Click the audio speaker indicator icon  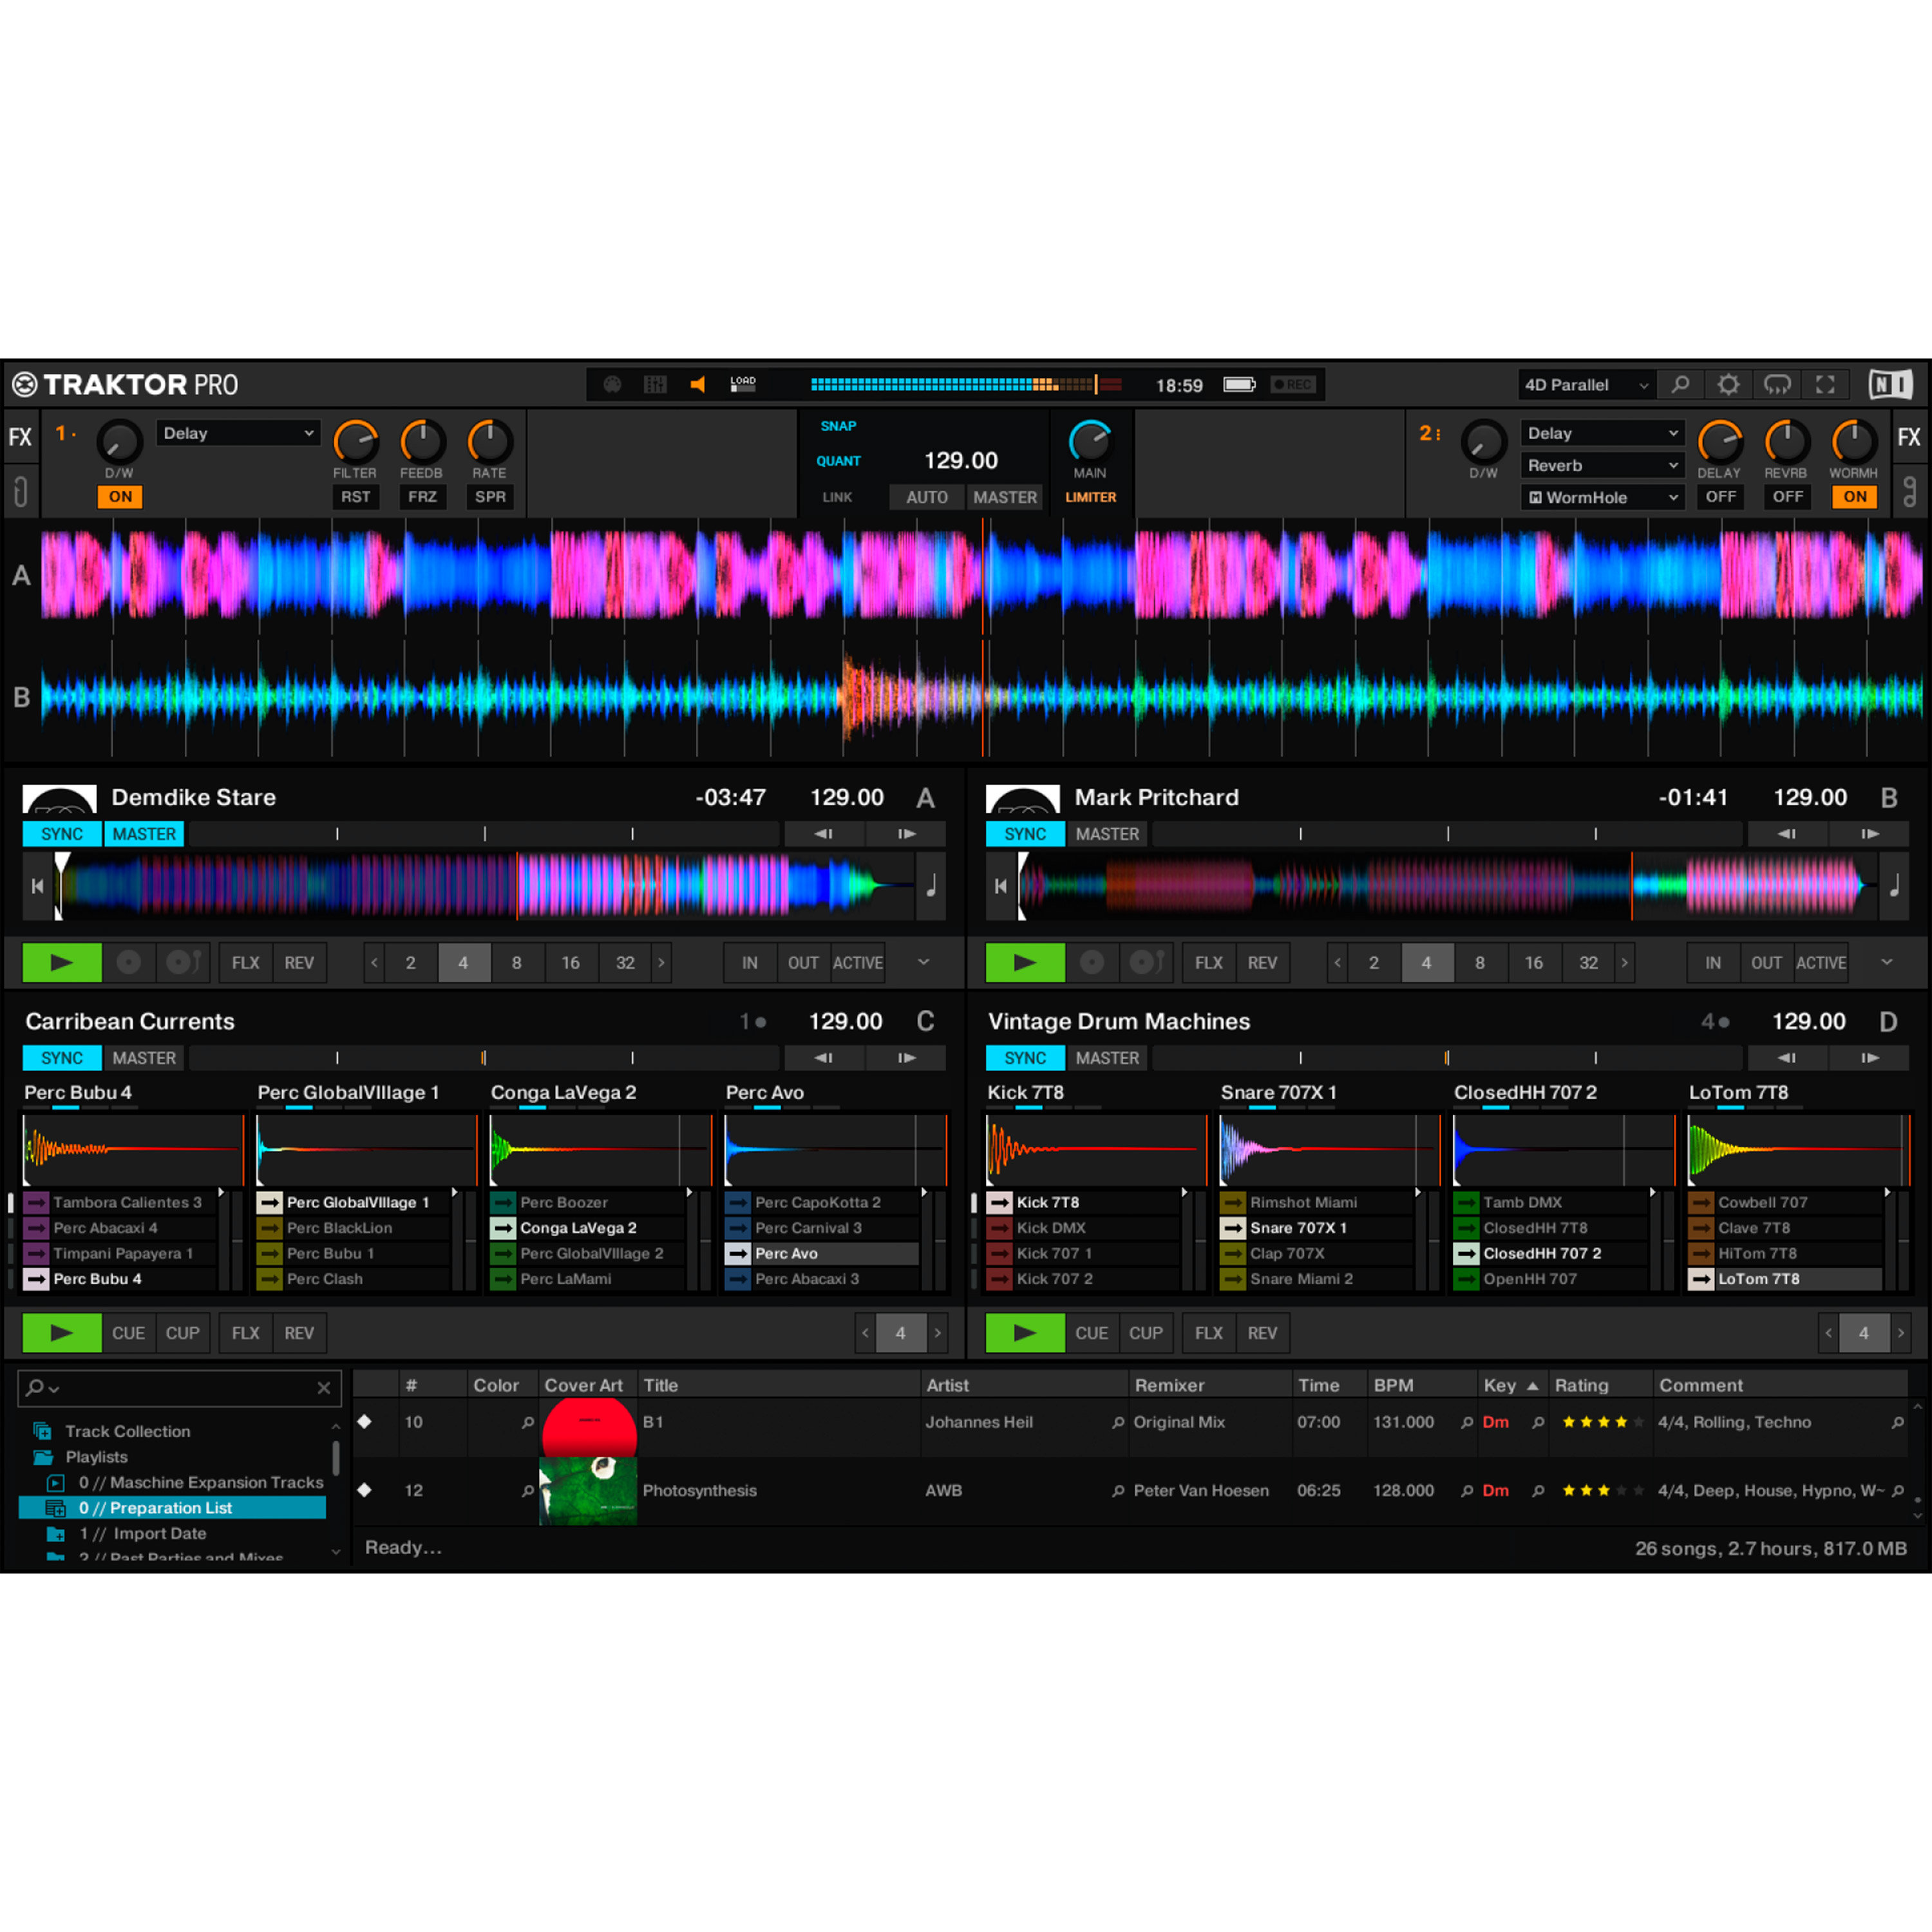coord(698,384)
